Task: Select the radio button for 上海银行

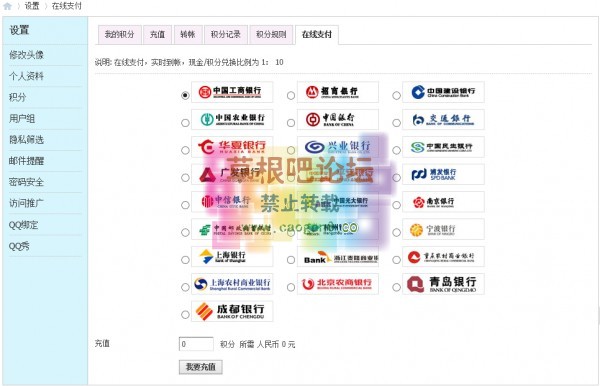Action: [x=185, y=260]
